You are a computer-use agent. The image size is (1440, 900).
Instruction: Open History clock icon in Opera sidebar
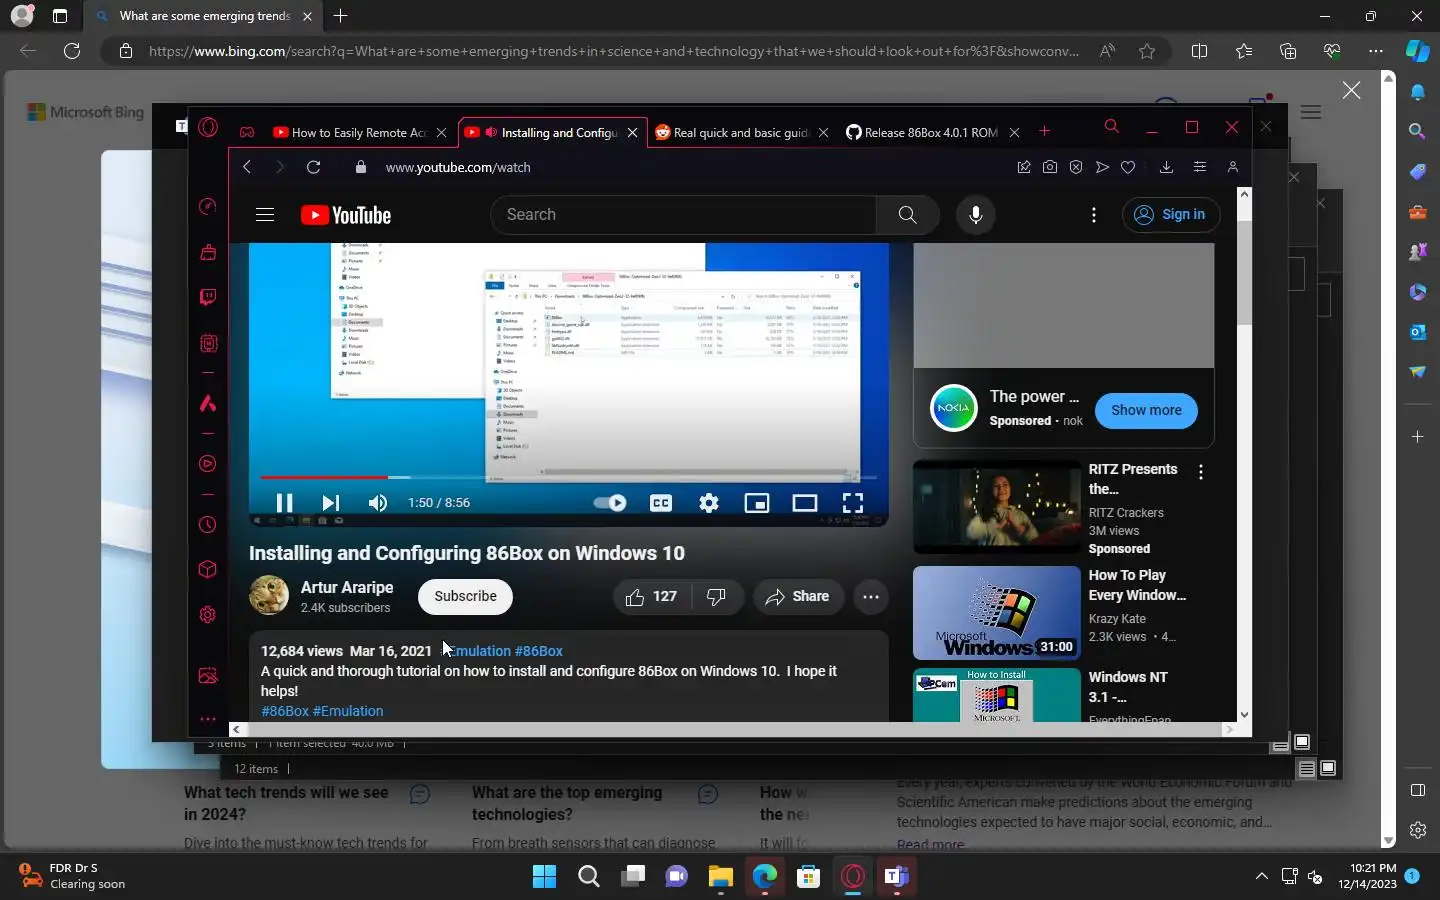(208, 524)
